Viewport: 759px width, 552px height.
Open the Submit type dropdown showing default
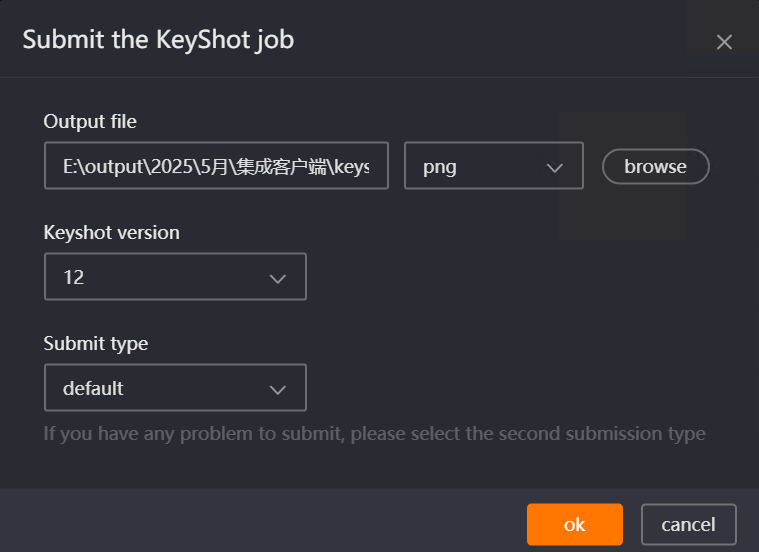pyautogui.click(x=175, y=387)
